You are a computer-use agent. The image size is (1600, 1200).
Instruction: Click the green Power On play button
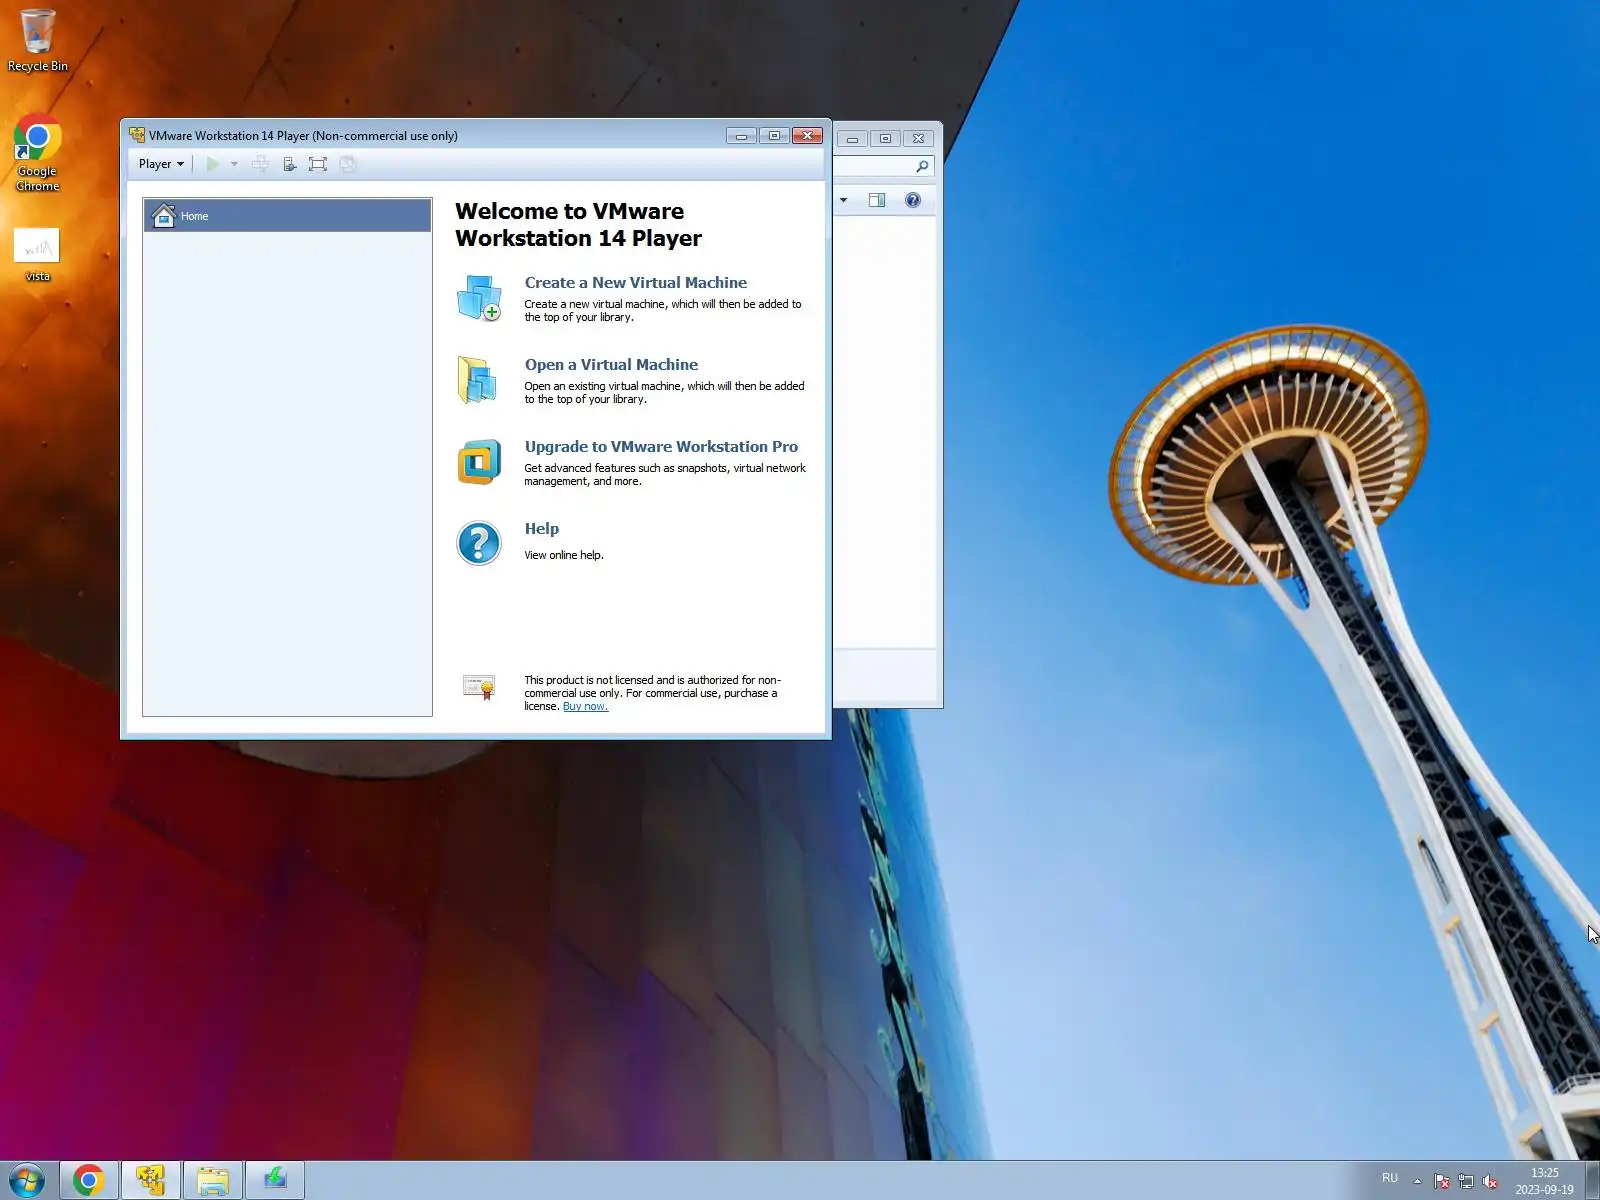pos(212,164)
